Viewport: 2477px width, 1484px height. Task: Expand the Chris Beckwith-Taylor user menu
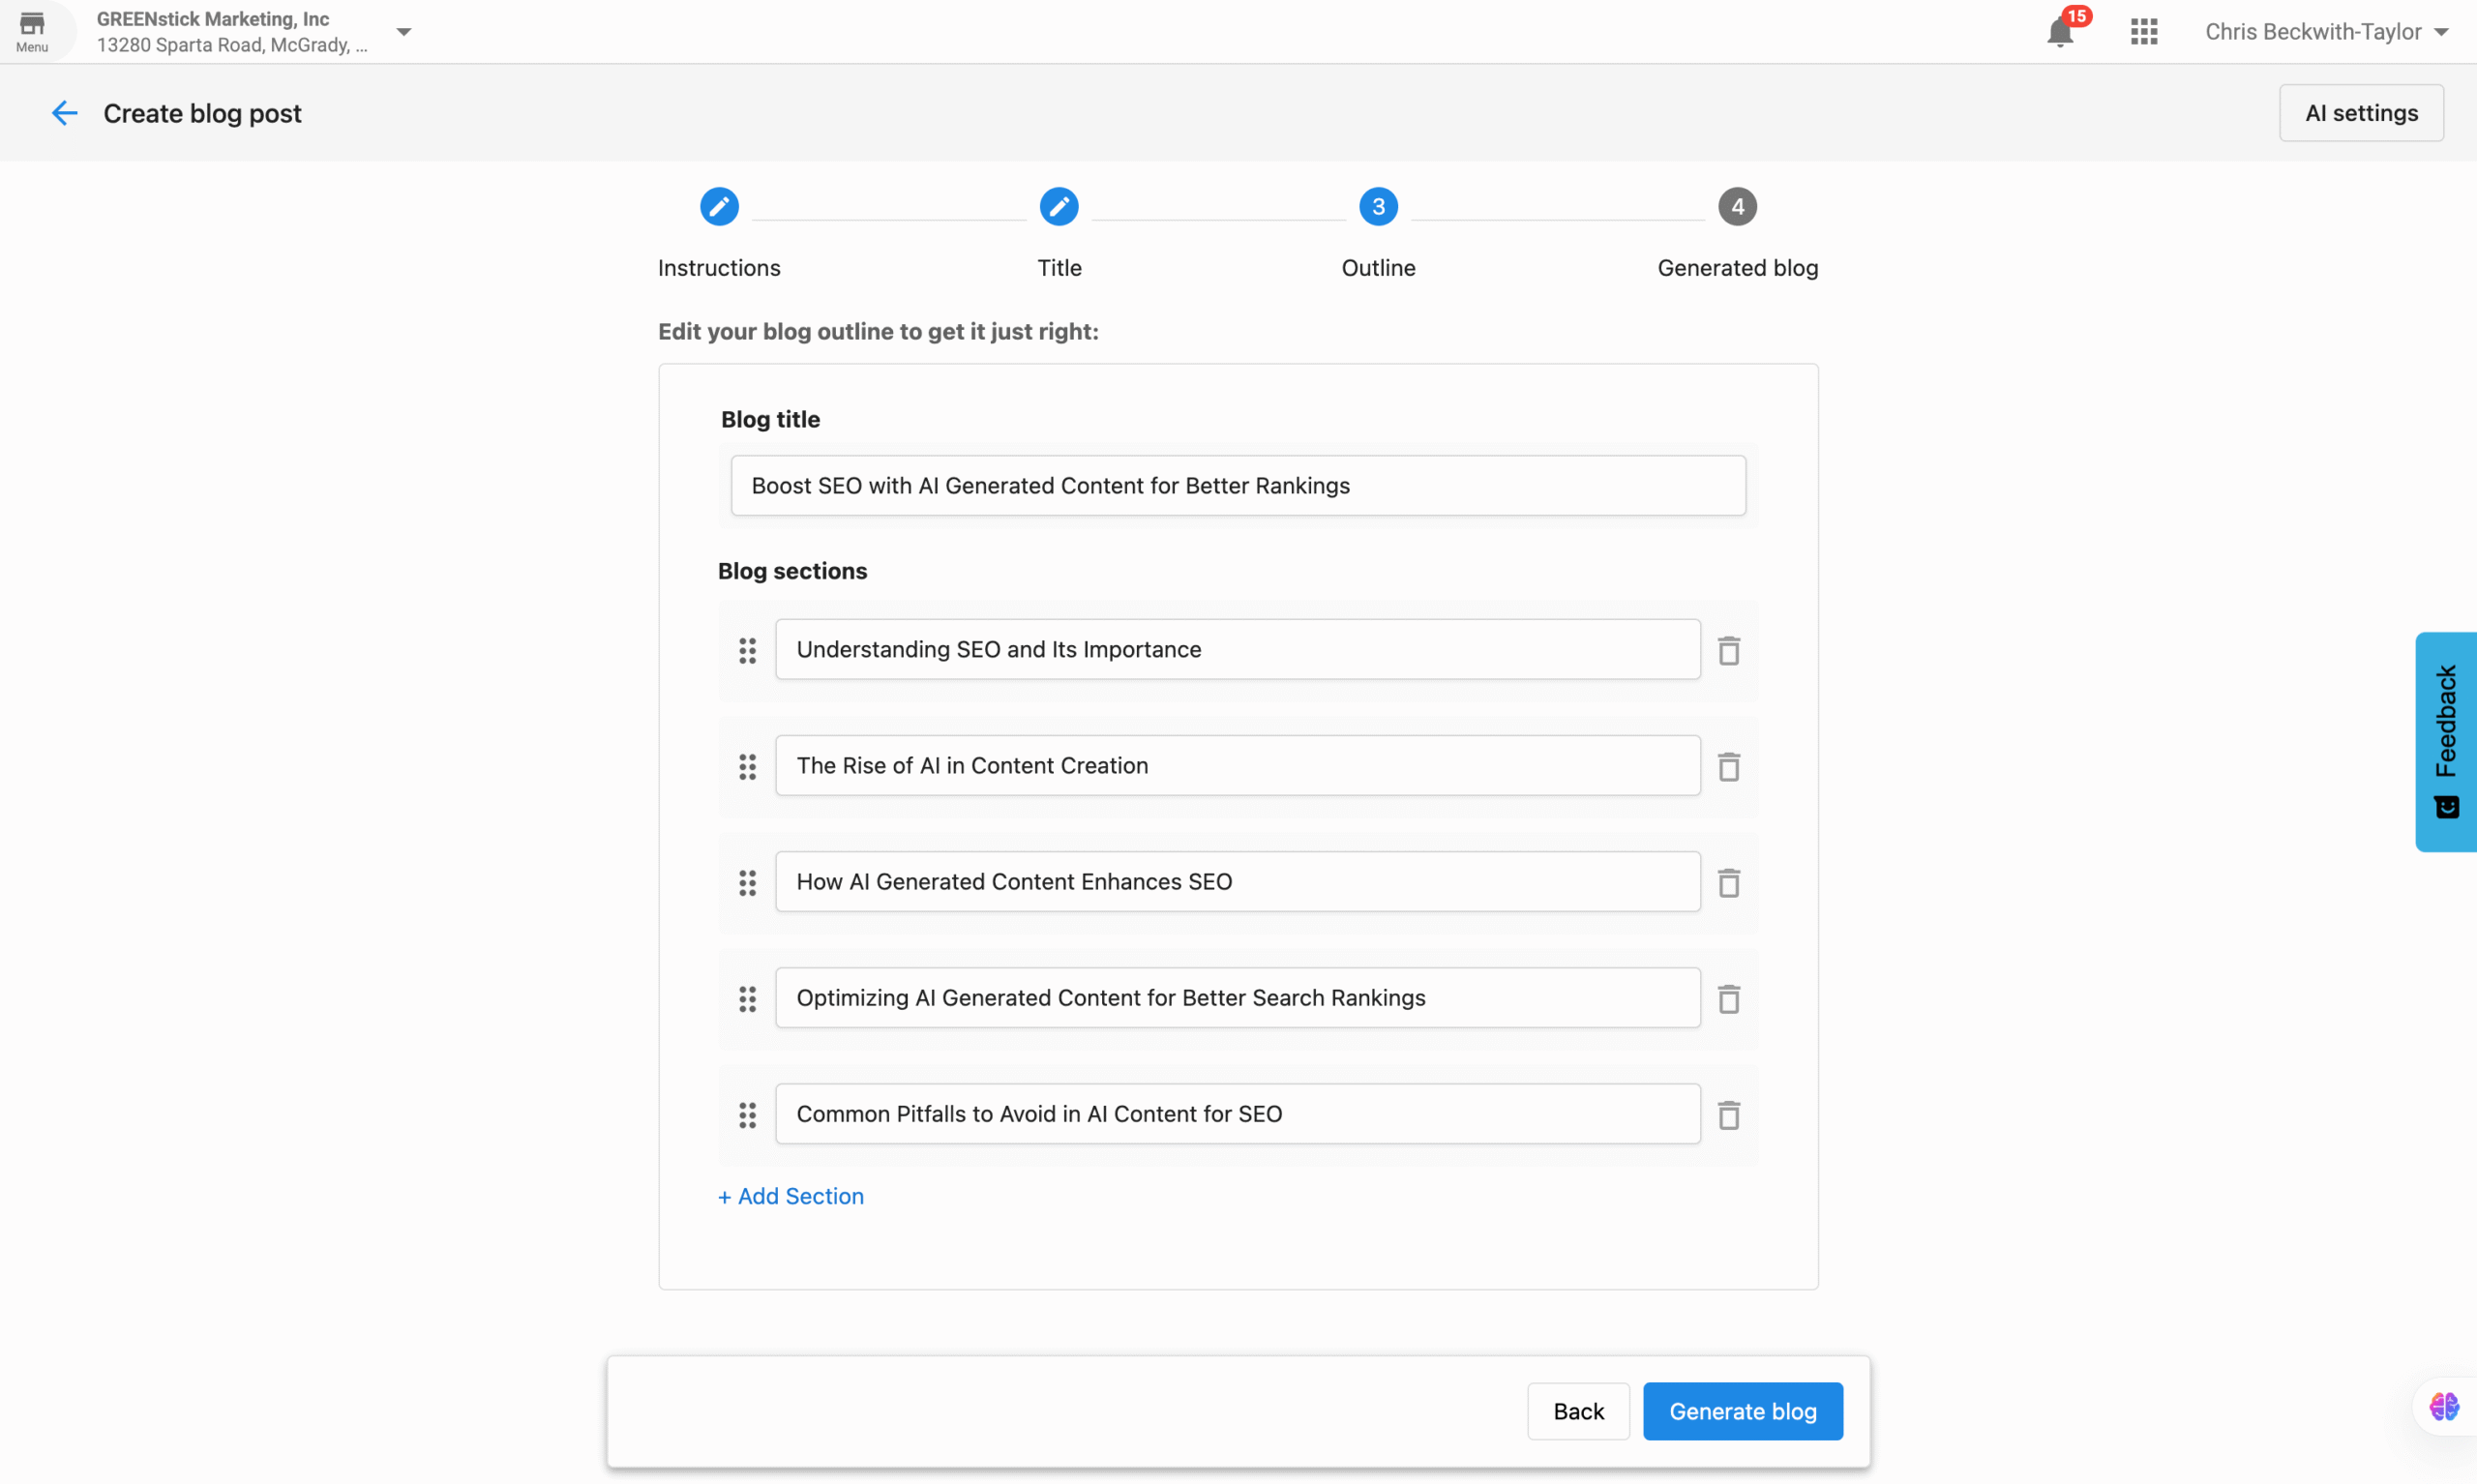coord(2326,32)
